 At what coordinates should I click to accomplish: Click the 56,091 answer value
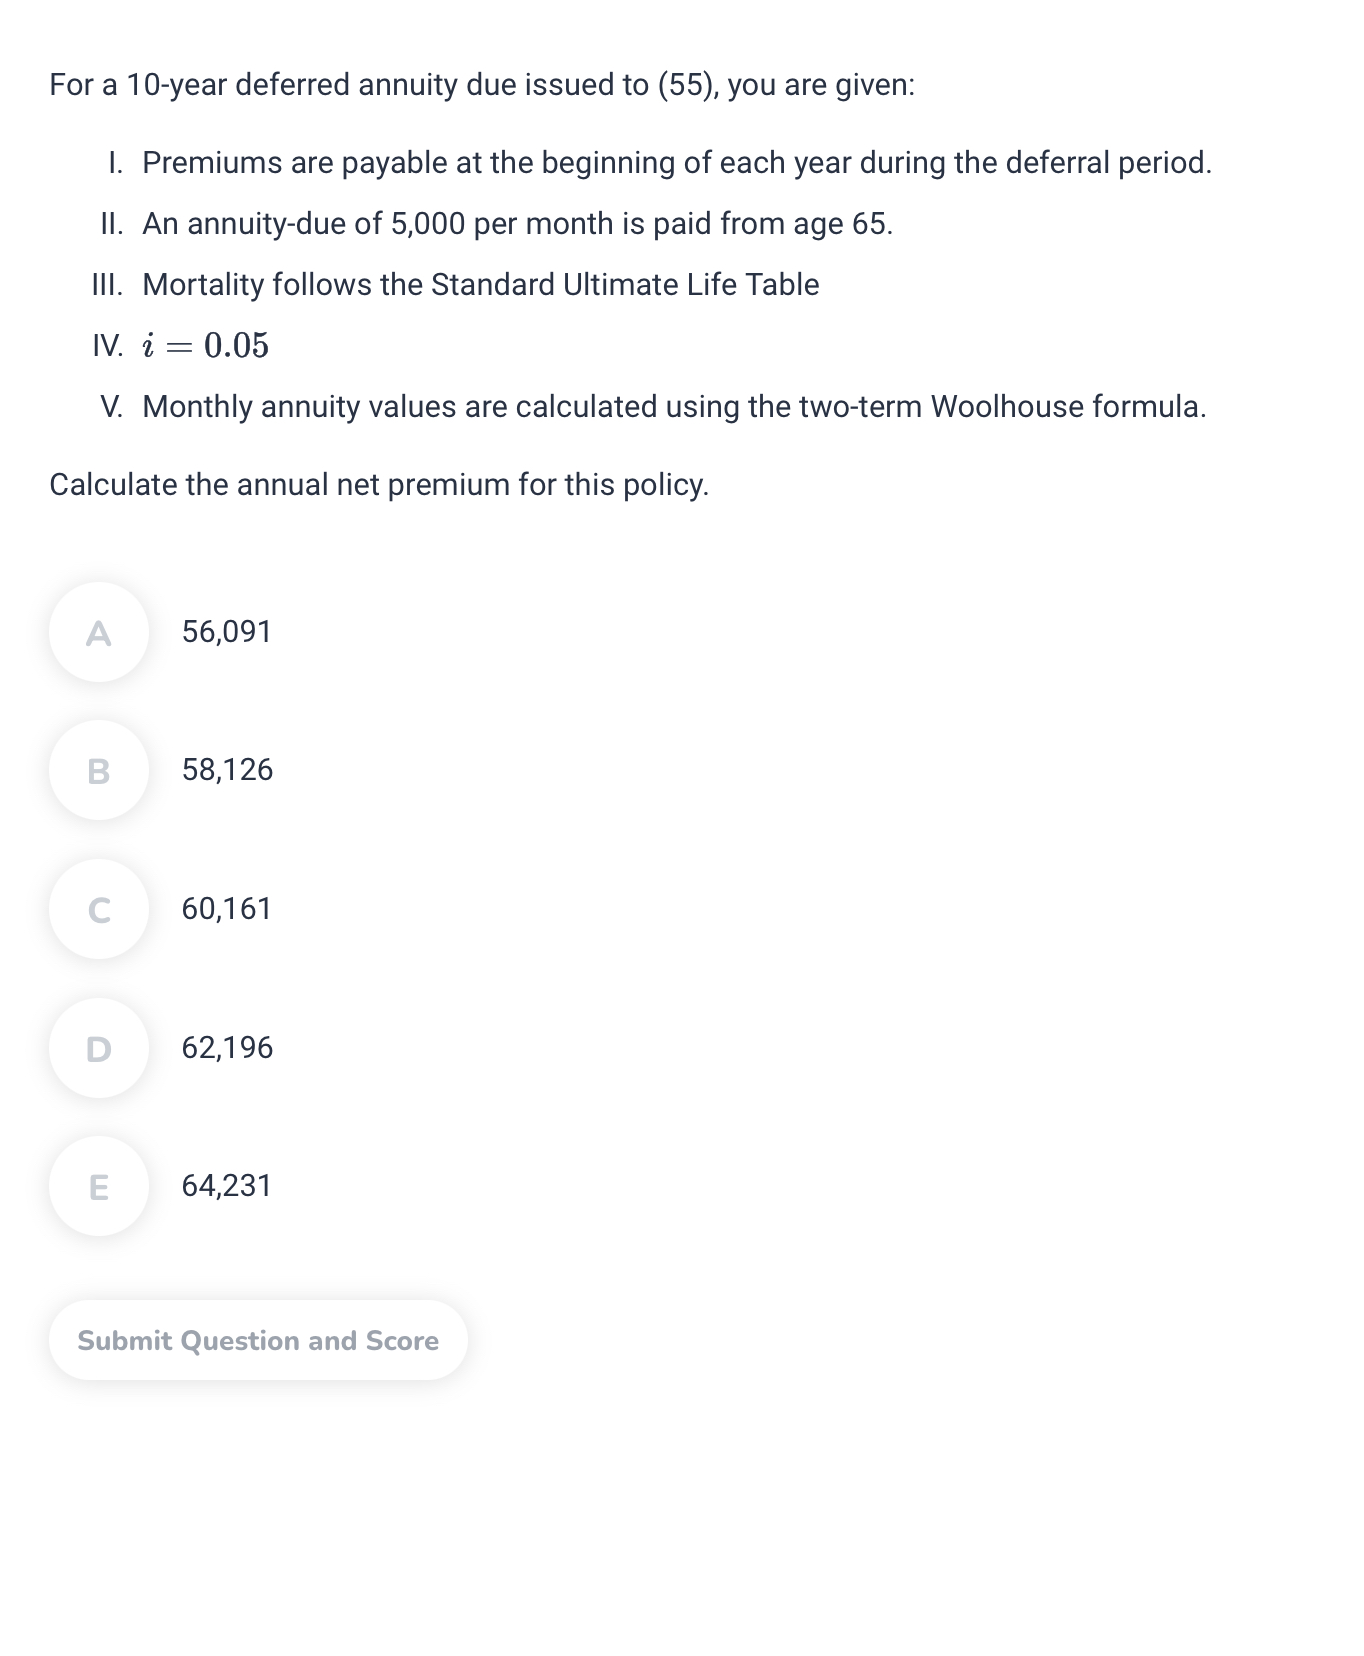227,632
